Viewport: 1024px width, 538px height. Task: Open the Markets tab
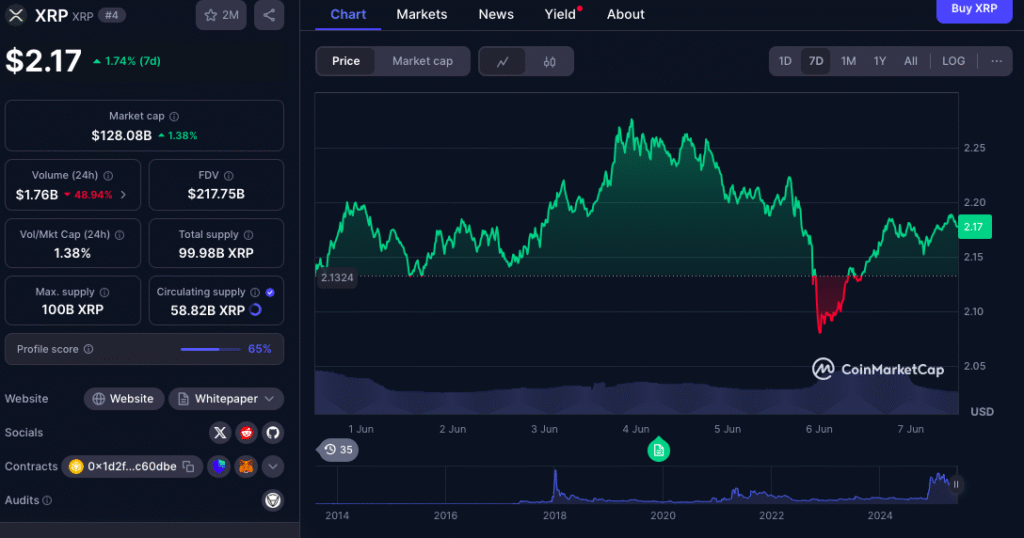pyautogui.click(x=422, y=14)
